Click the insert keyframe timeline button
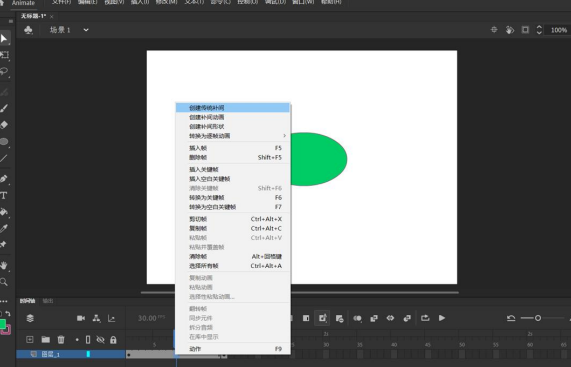This screenshot has height=367, width=571. point(306,318)
